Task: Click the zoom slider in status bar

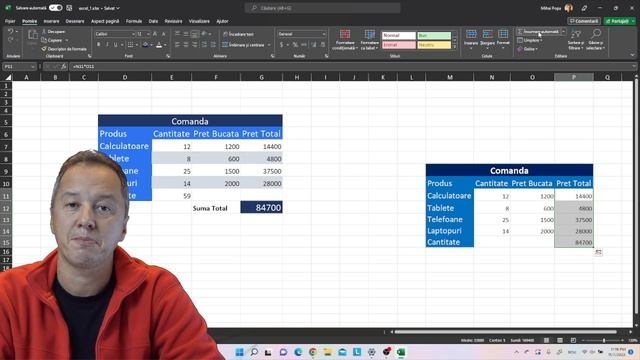Action: click(x=604, y=340)
